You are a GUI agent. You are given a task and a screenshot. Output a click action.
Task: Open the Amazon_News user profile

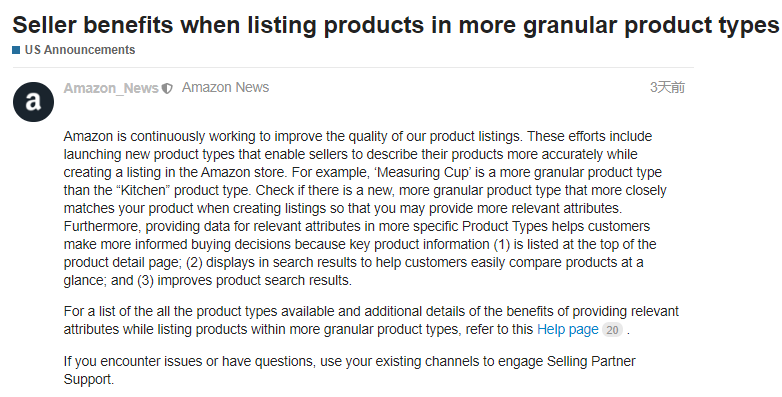[111, 88]
